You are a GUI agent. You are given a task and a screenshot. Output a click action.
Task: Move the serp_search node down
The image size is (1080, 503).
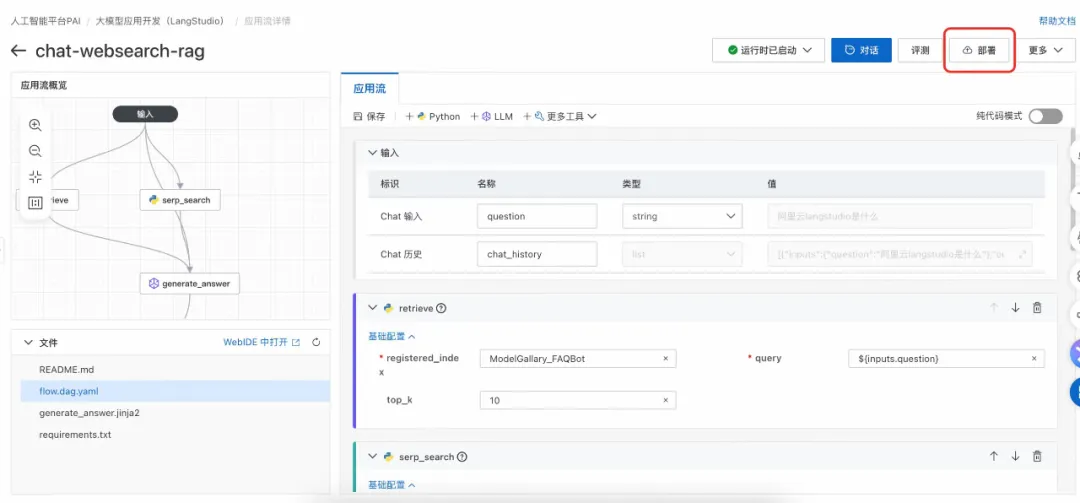1015,456
